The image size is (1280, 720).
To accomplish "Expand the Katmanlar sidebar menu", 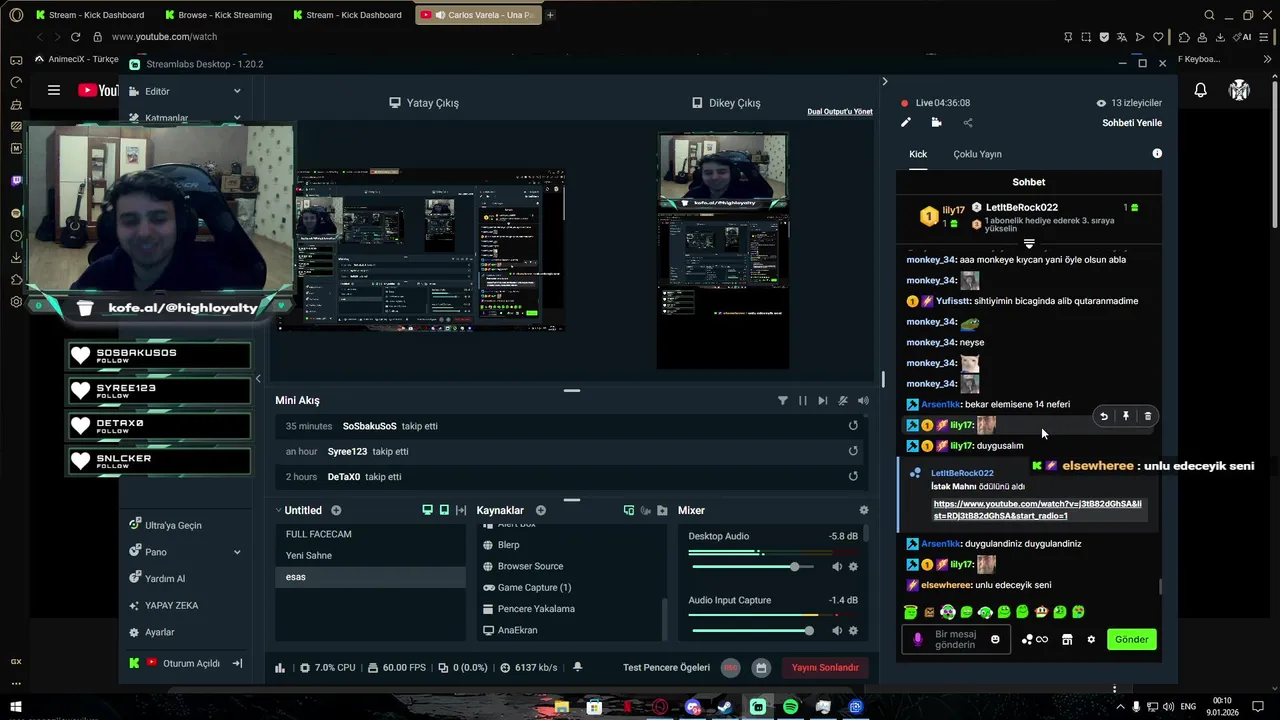I will tap(185, 118).
